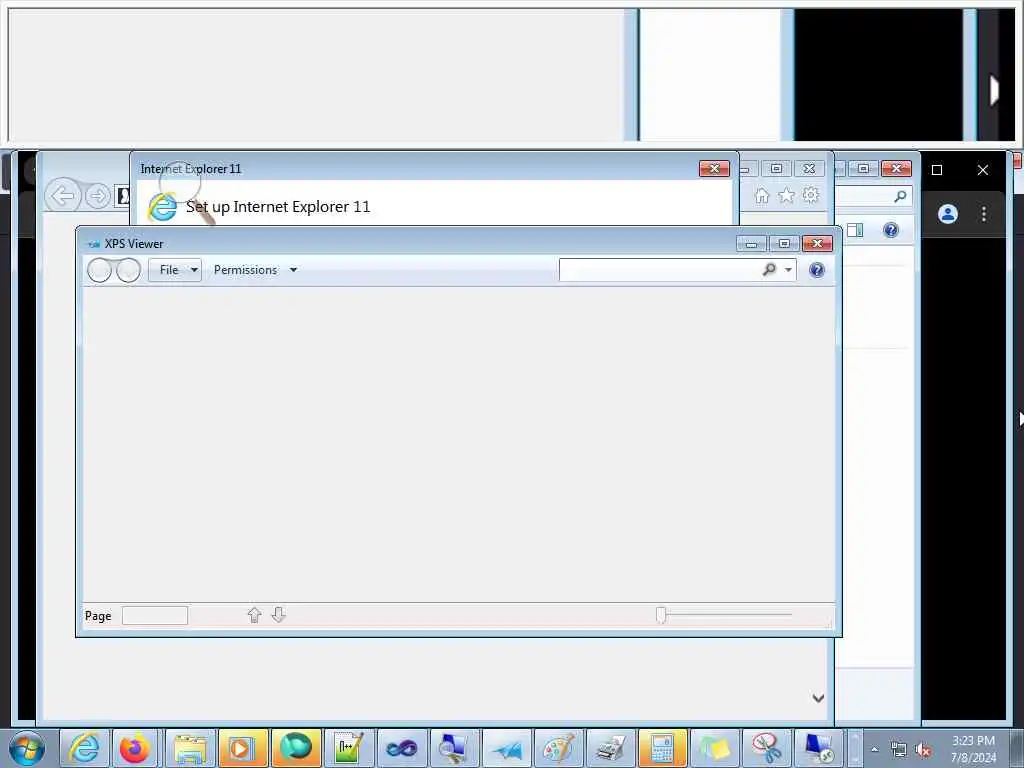Open the Permissions menu in XPS Viewer
This screenshot has height=768, width=1024.
(255, 270)
